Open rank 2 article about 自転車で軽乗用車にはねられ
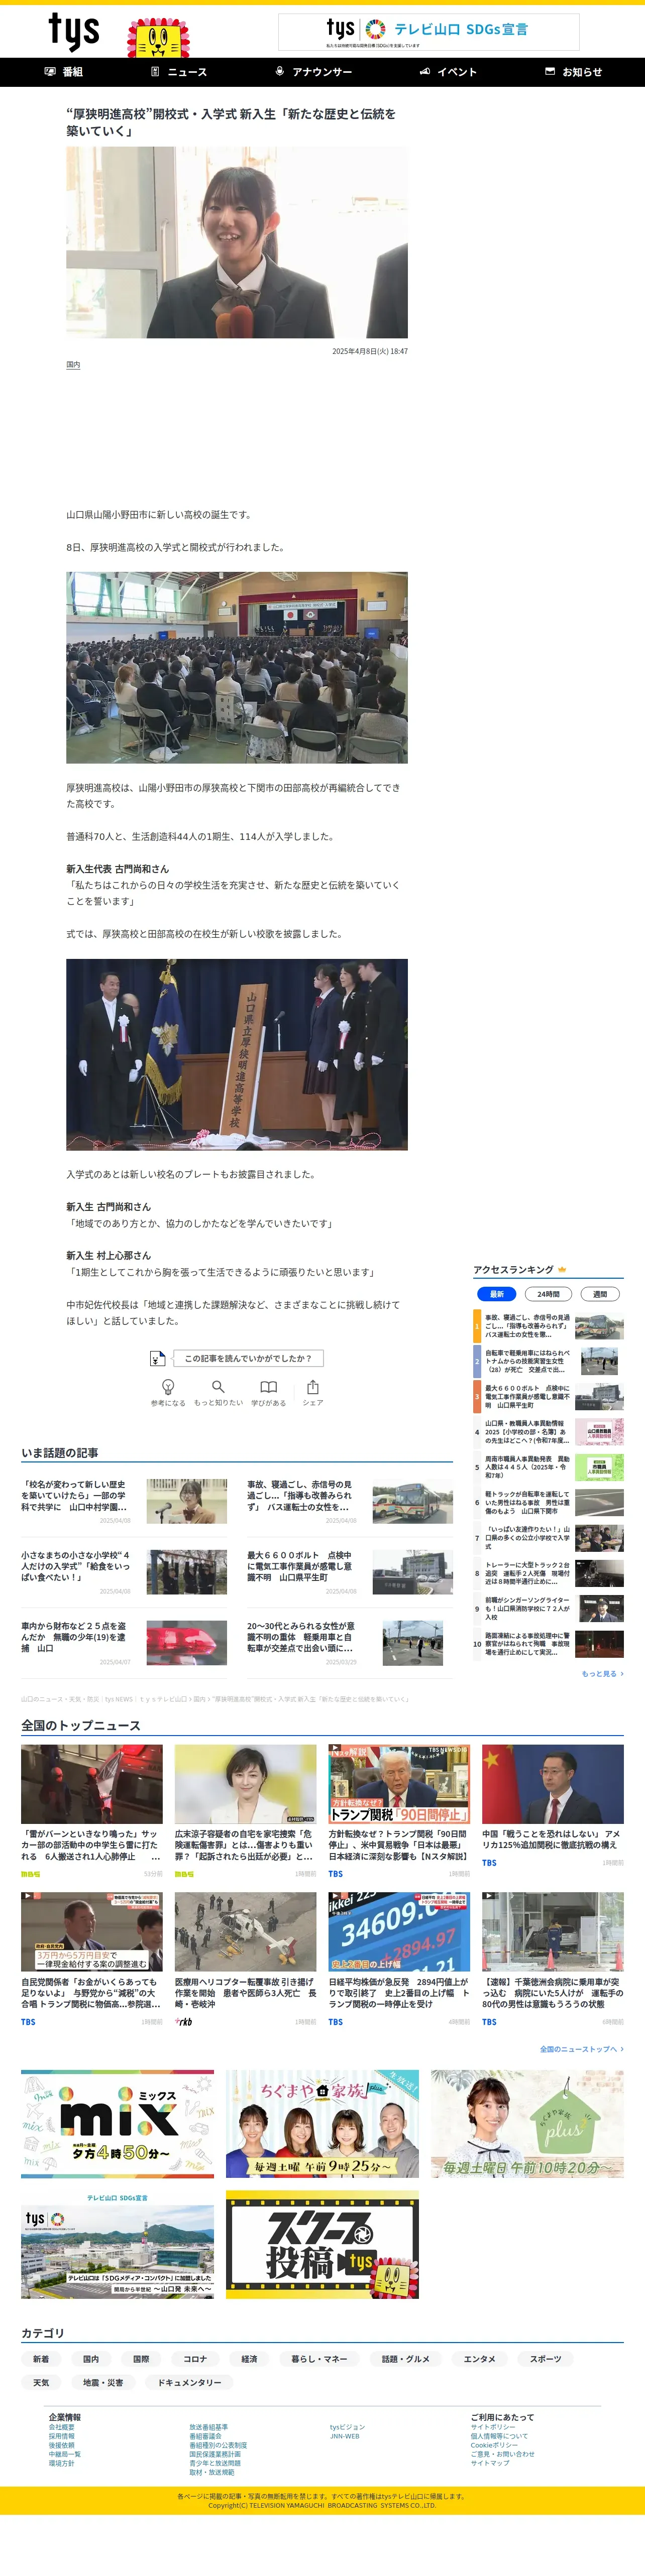Viewport: 645px width, 2576px height. [x=548, y=1361]
